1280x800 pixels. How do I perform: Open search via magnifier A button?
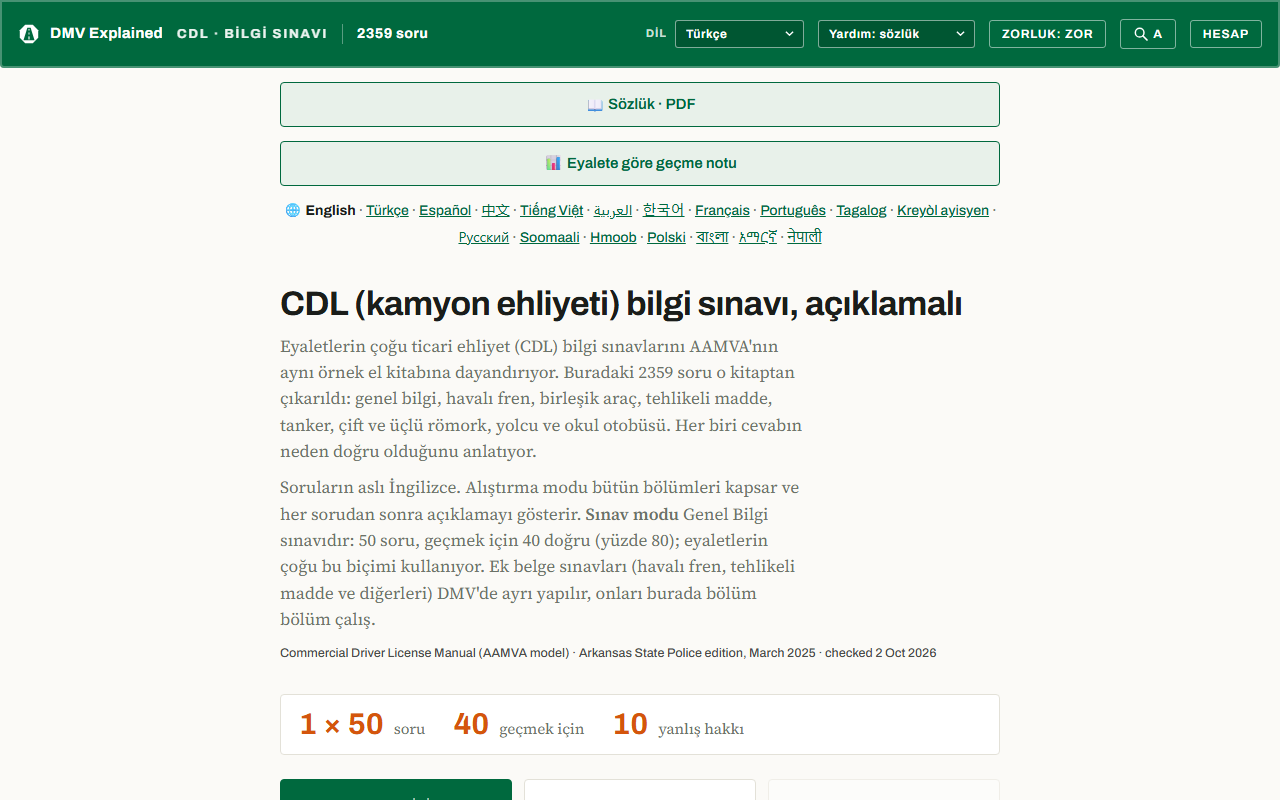pyautogui.click(x=1148, y=34)
